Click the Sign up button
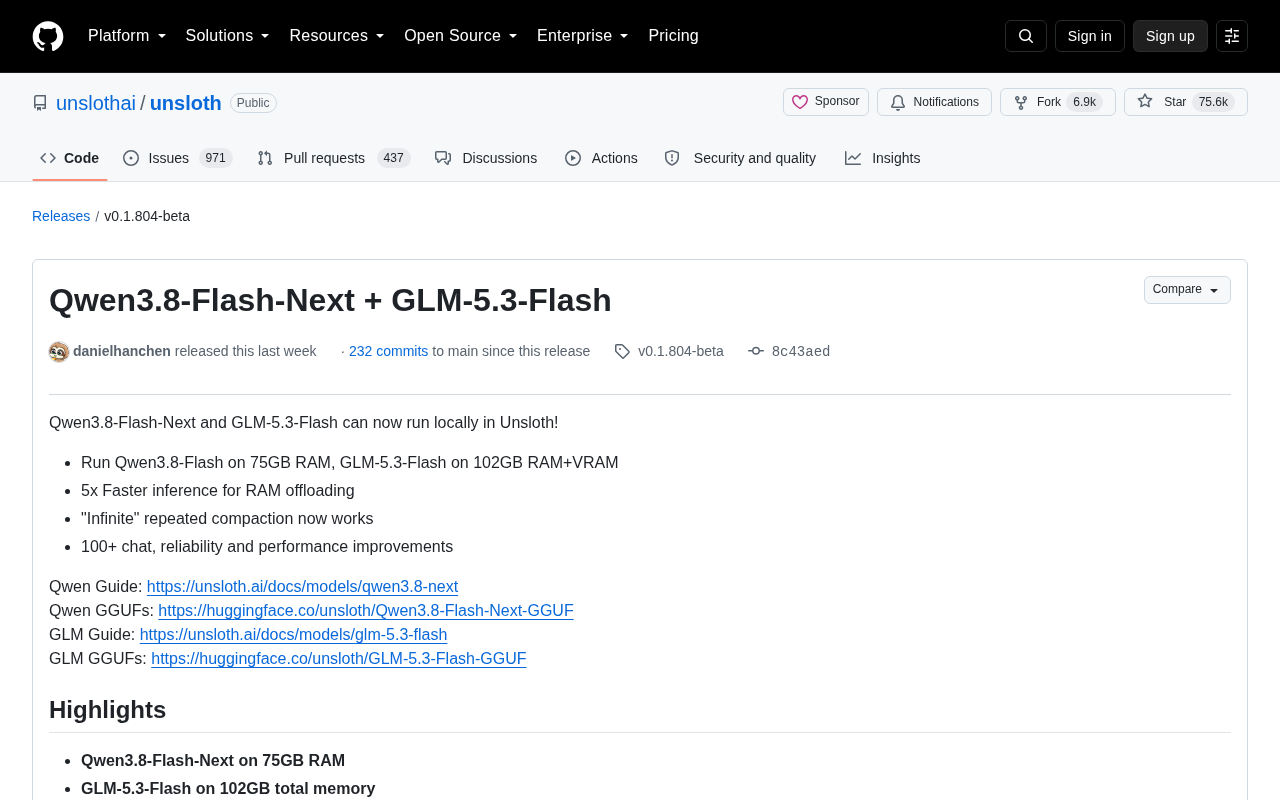 (1170, 36)
